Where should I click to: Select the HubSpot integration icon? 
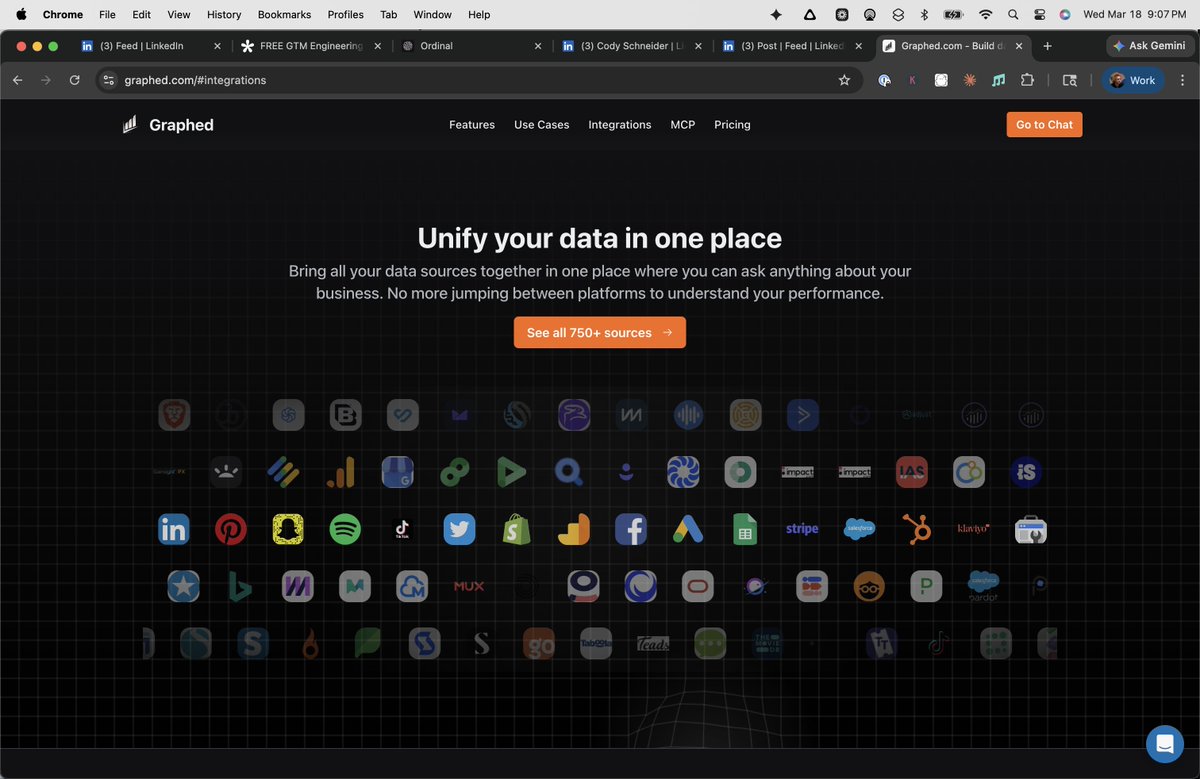click(x=916, y=529)
